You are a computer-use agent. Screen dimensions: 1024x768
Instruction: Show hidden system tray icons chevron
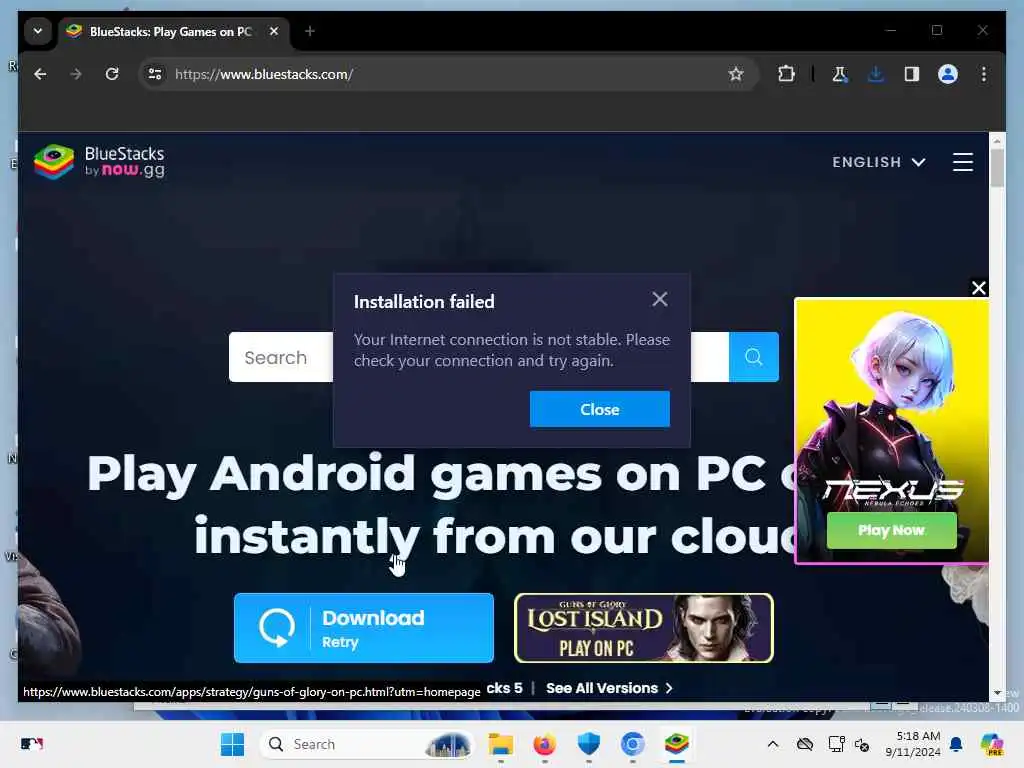point(773,744)
